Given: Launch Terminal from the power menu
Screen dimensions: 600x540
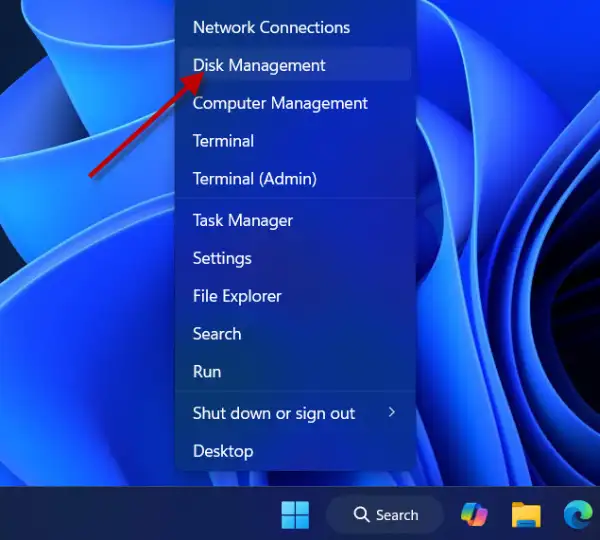Looking at the screenshot, I should pos(295,141).
